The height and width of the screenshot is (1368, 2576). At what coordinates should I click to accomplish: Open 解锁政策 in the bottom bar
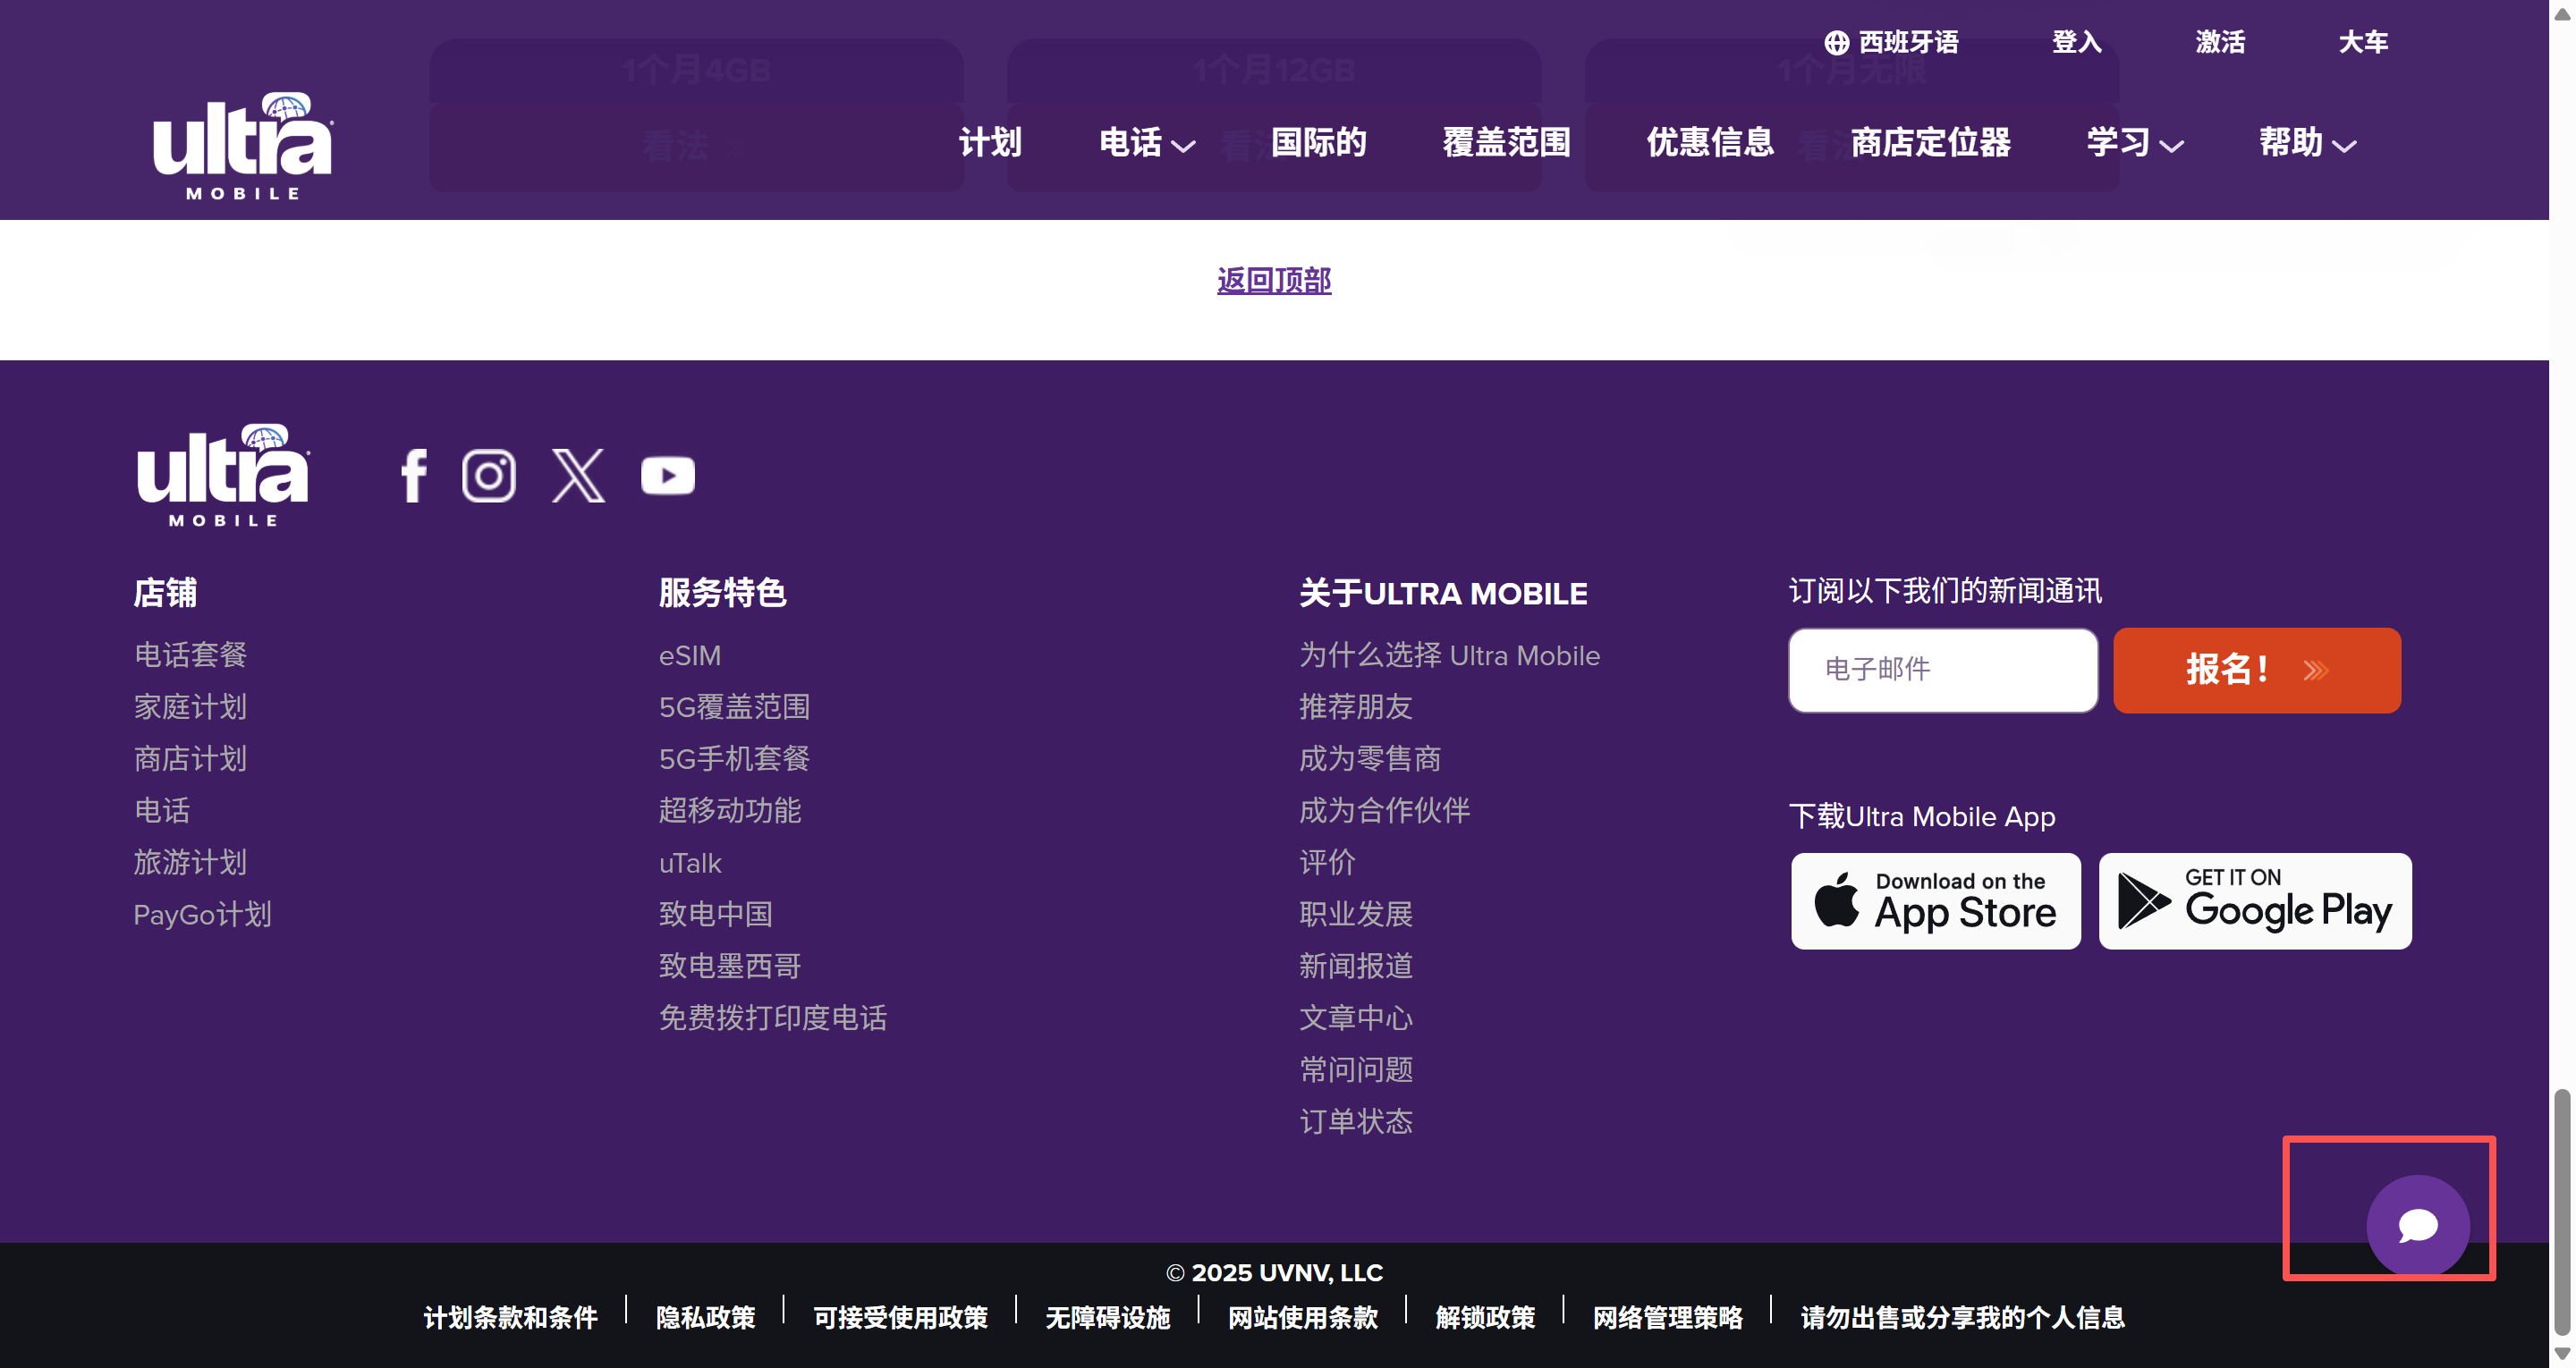[1486, 1318]
